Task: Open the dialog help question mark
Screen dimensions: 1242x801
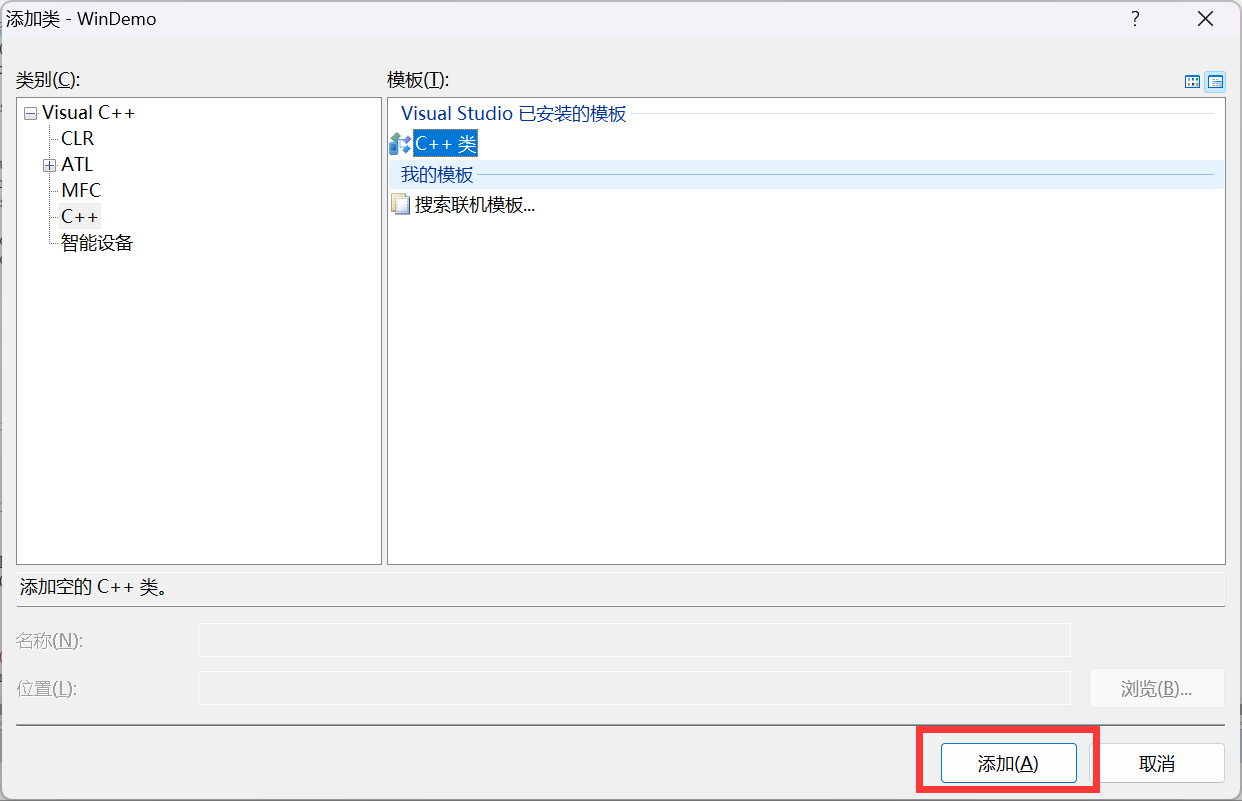Action: [1135, 18]
